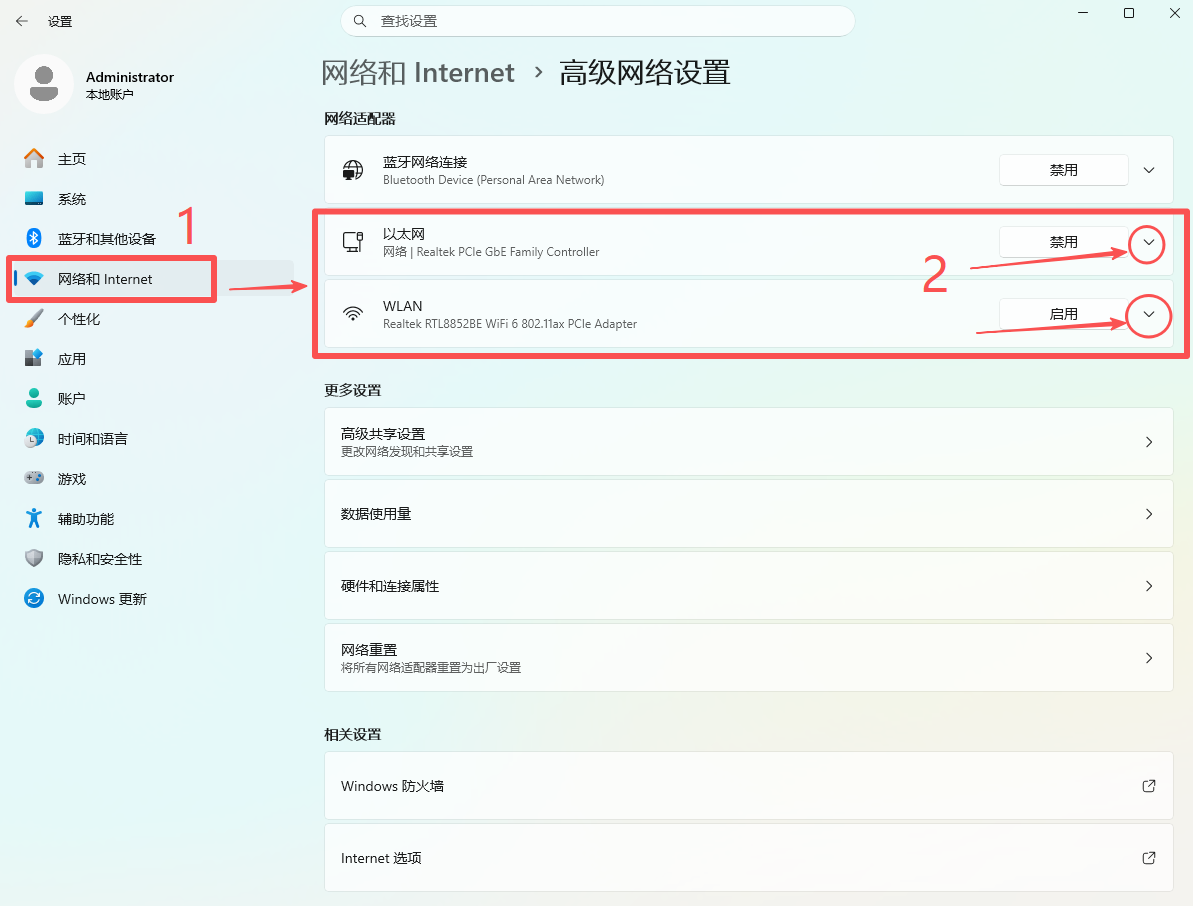Click the 网络和 Internet Wi-Fi sidebar icon
Screen dimensions: 1193x906
[33, 278]
